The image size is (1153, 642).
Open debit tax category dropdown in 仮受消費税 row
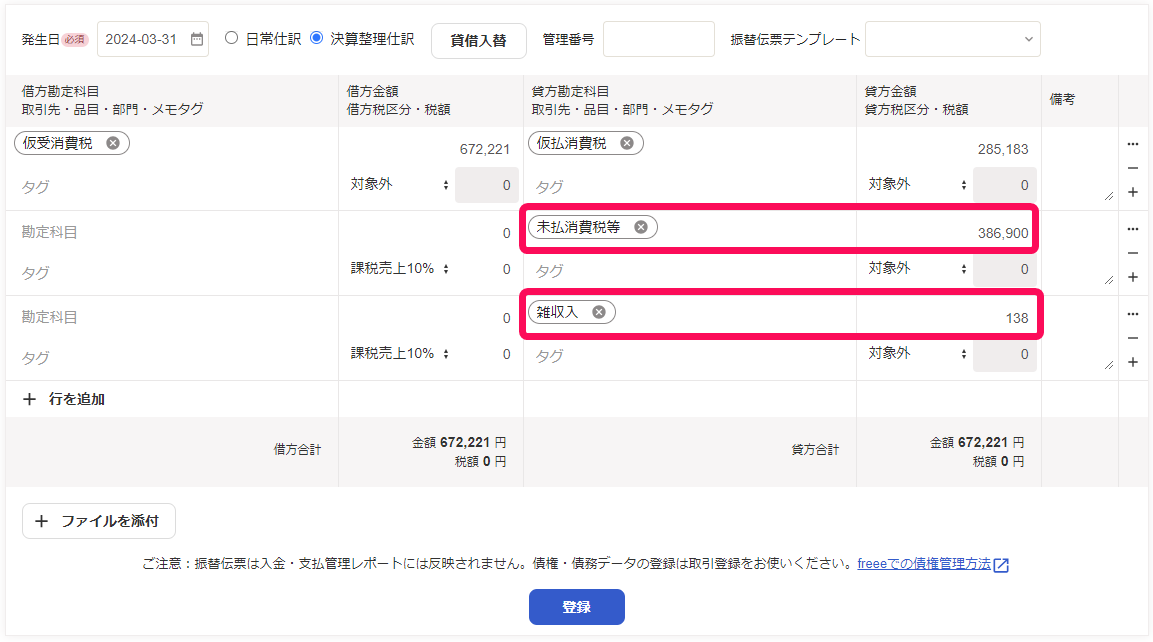pyautogui.click(x=399, y=185)
